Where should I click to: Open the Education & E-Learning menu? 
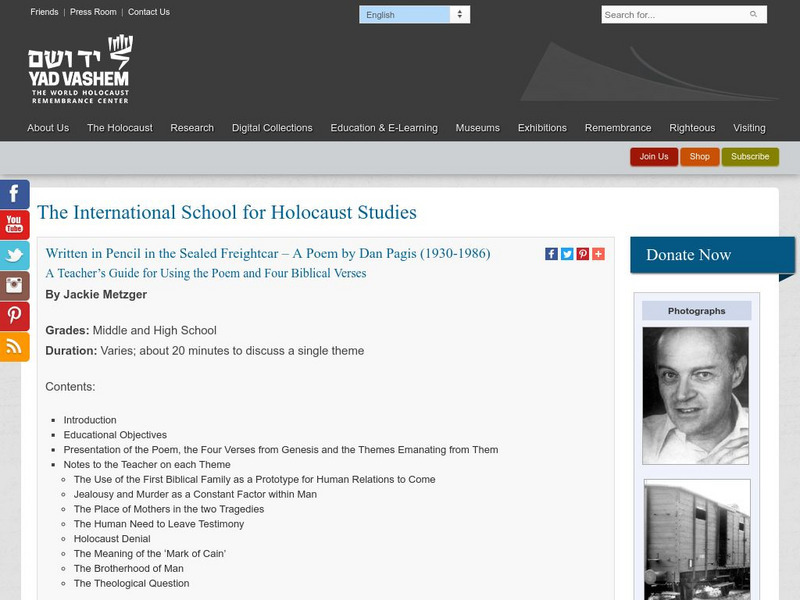click(x=384, y=128)
